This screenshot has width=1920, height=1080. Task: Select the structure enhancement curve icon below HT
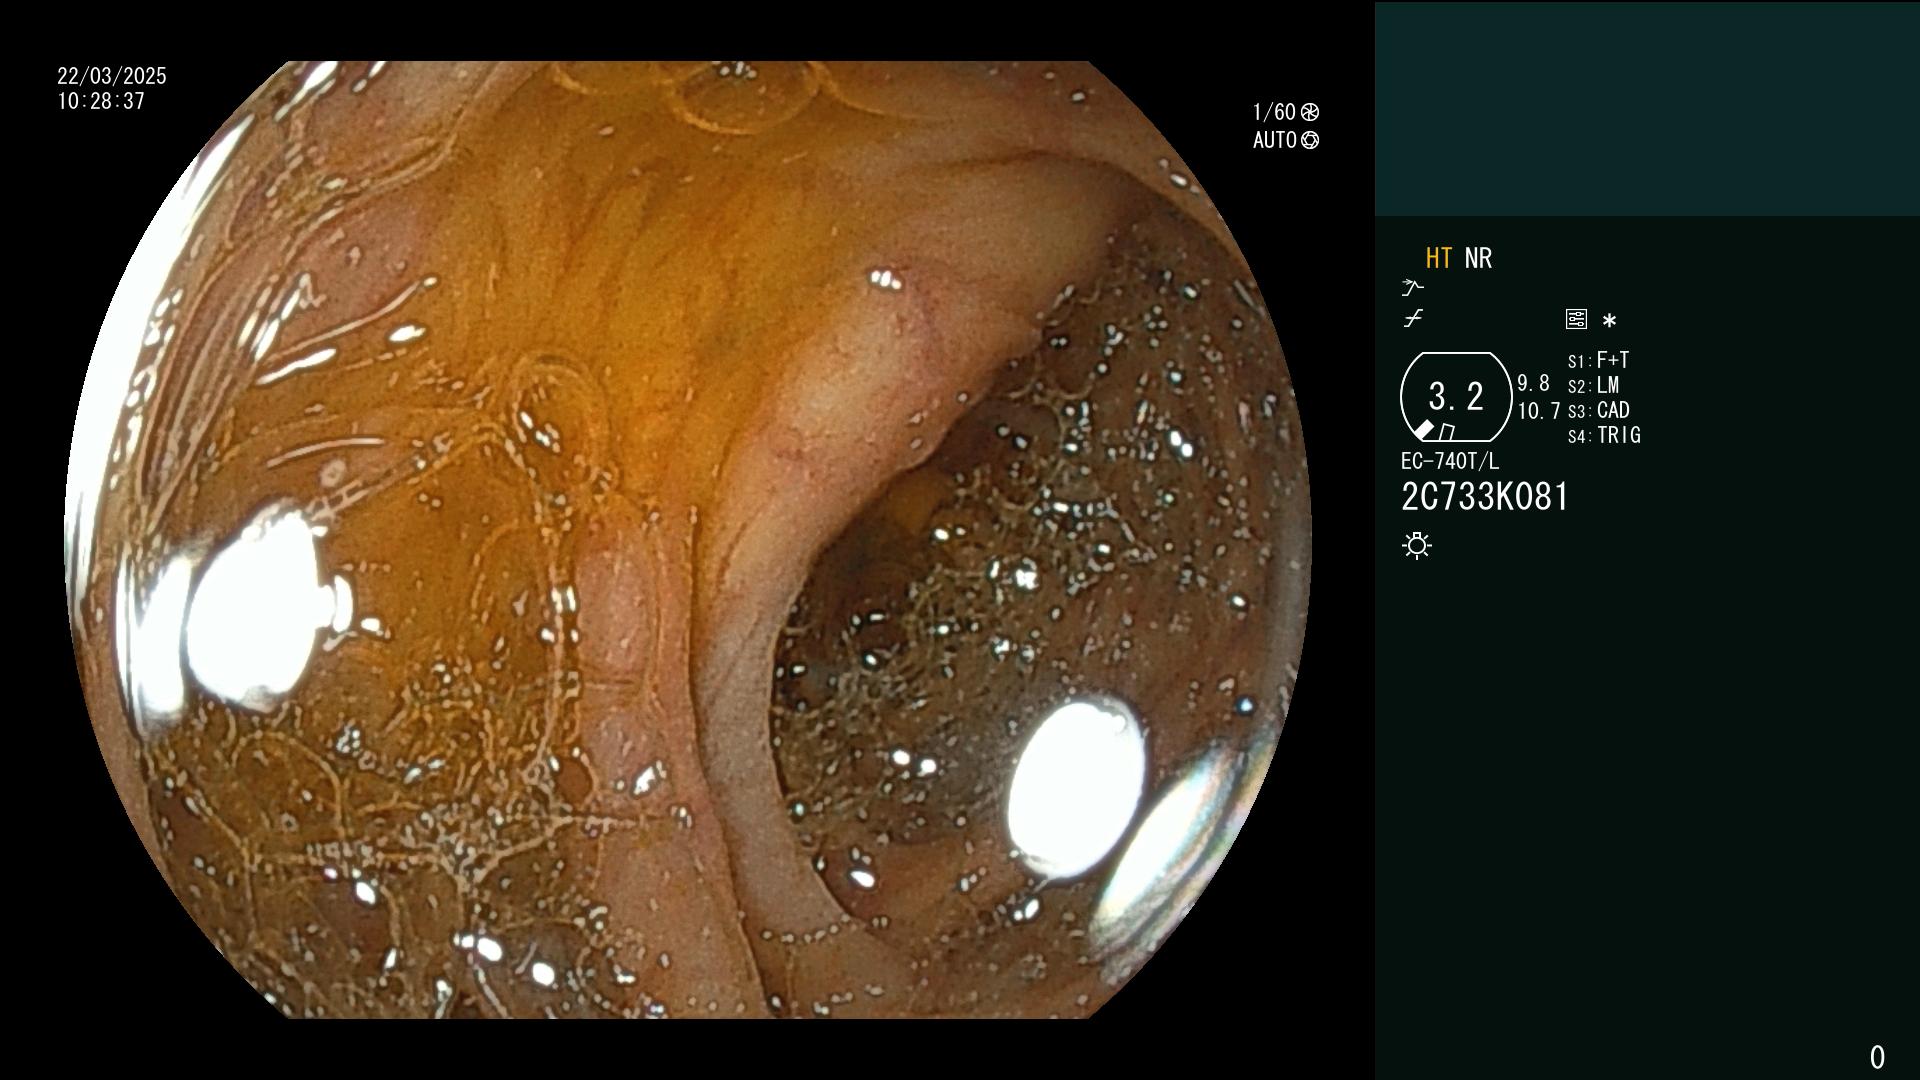(x=1412, y=288)
